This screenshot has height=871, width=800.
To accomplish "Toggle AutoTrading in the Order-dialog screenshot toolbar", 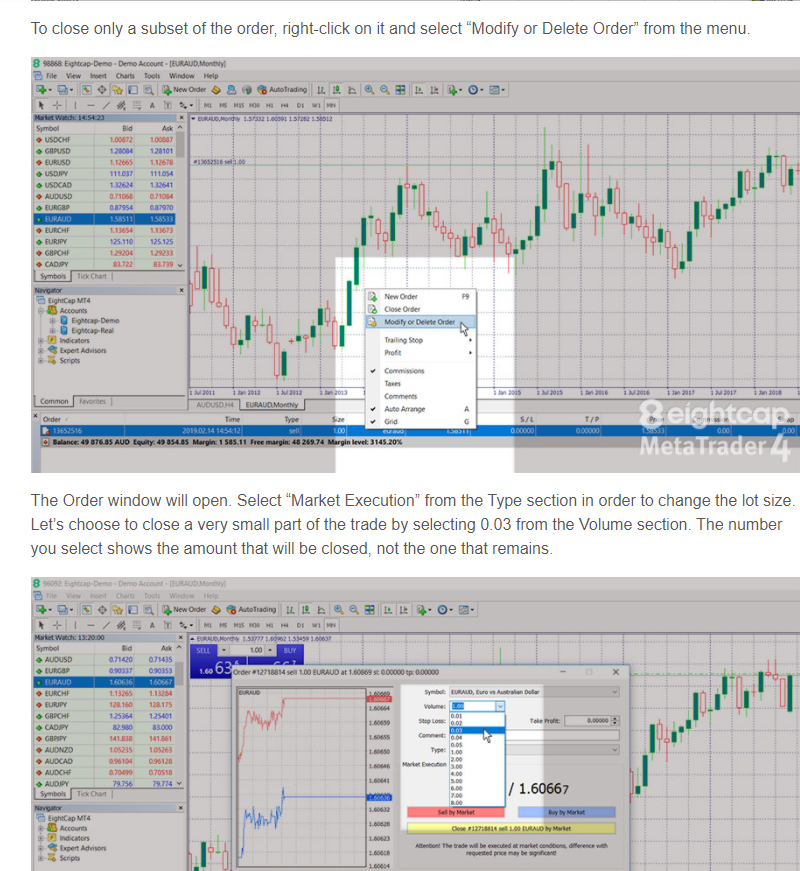I will [x=251, y=609].
